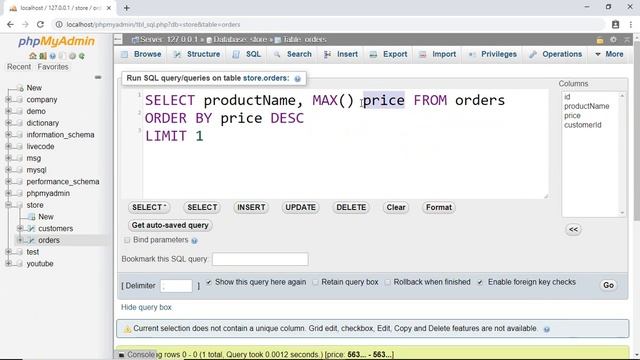Select productName in Columns list
Image resolution: width=640 pixels, height=360 pixels.
(x=587, y=106)
